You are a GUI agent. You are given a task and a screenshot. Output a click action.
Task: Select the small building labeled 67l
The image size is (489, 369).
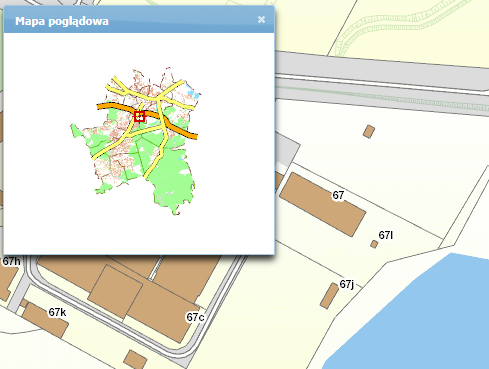click(374, 244)
